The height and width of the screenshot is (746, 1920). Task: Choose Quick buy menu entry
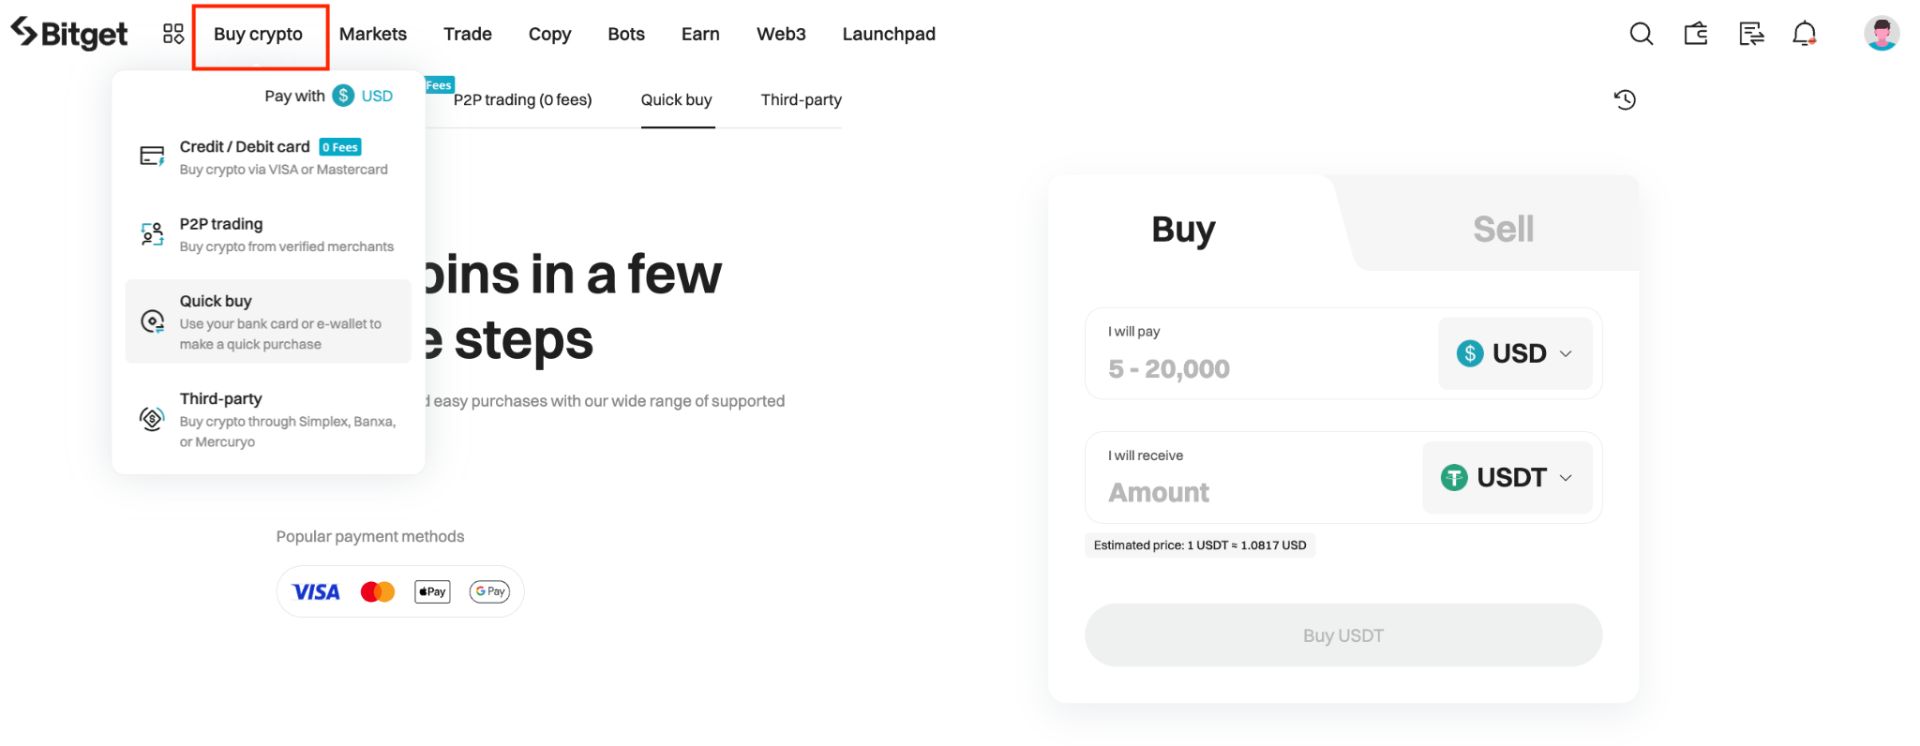(x=268, y=321)
